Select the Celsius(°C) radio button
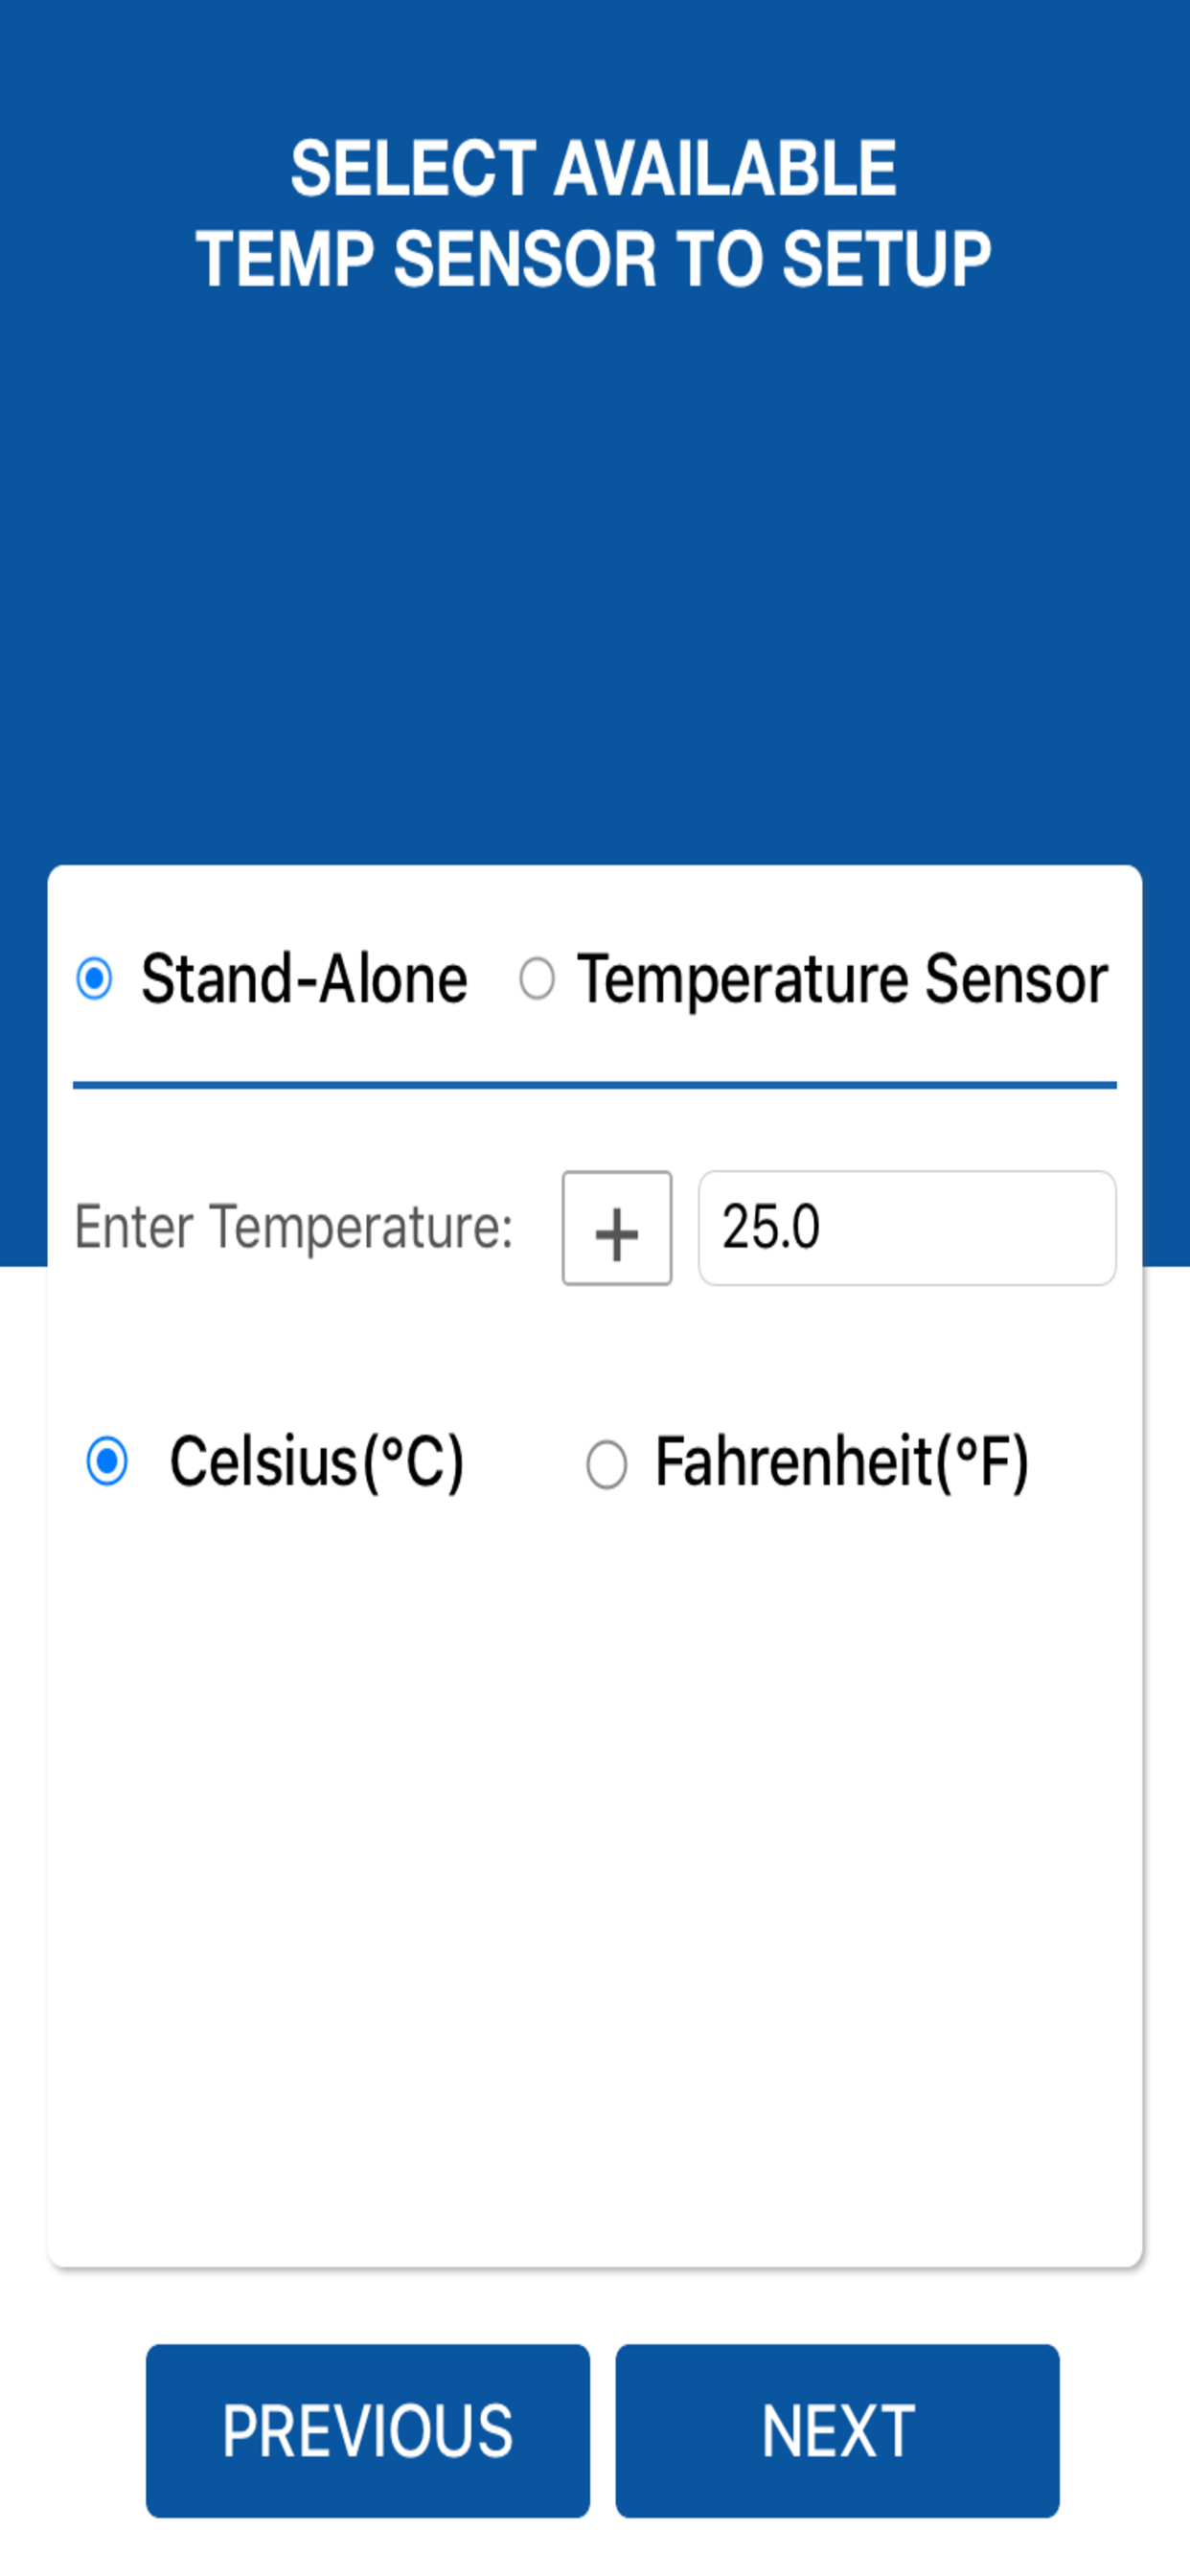This screenshot has height=2576, width=1190. pyautogui.click(x=107, y=1462)
